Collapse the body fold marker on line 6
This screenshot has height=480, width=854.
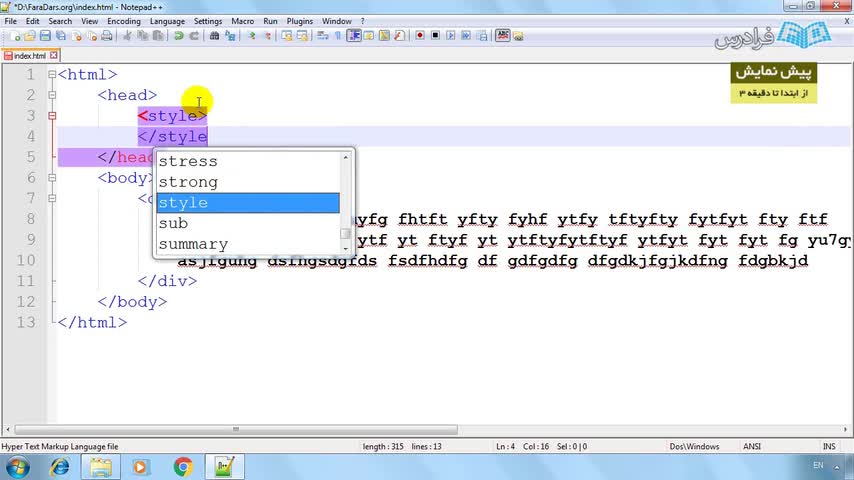(x=52, y=178)
